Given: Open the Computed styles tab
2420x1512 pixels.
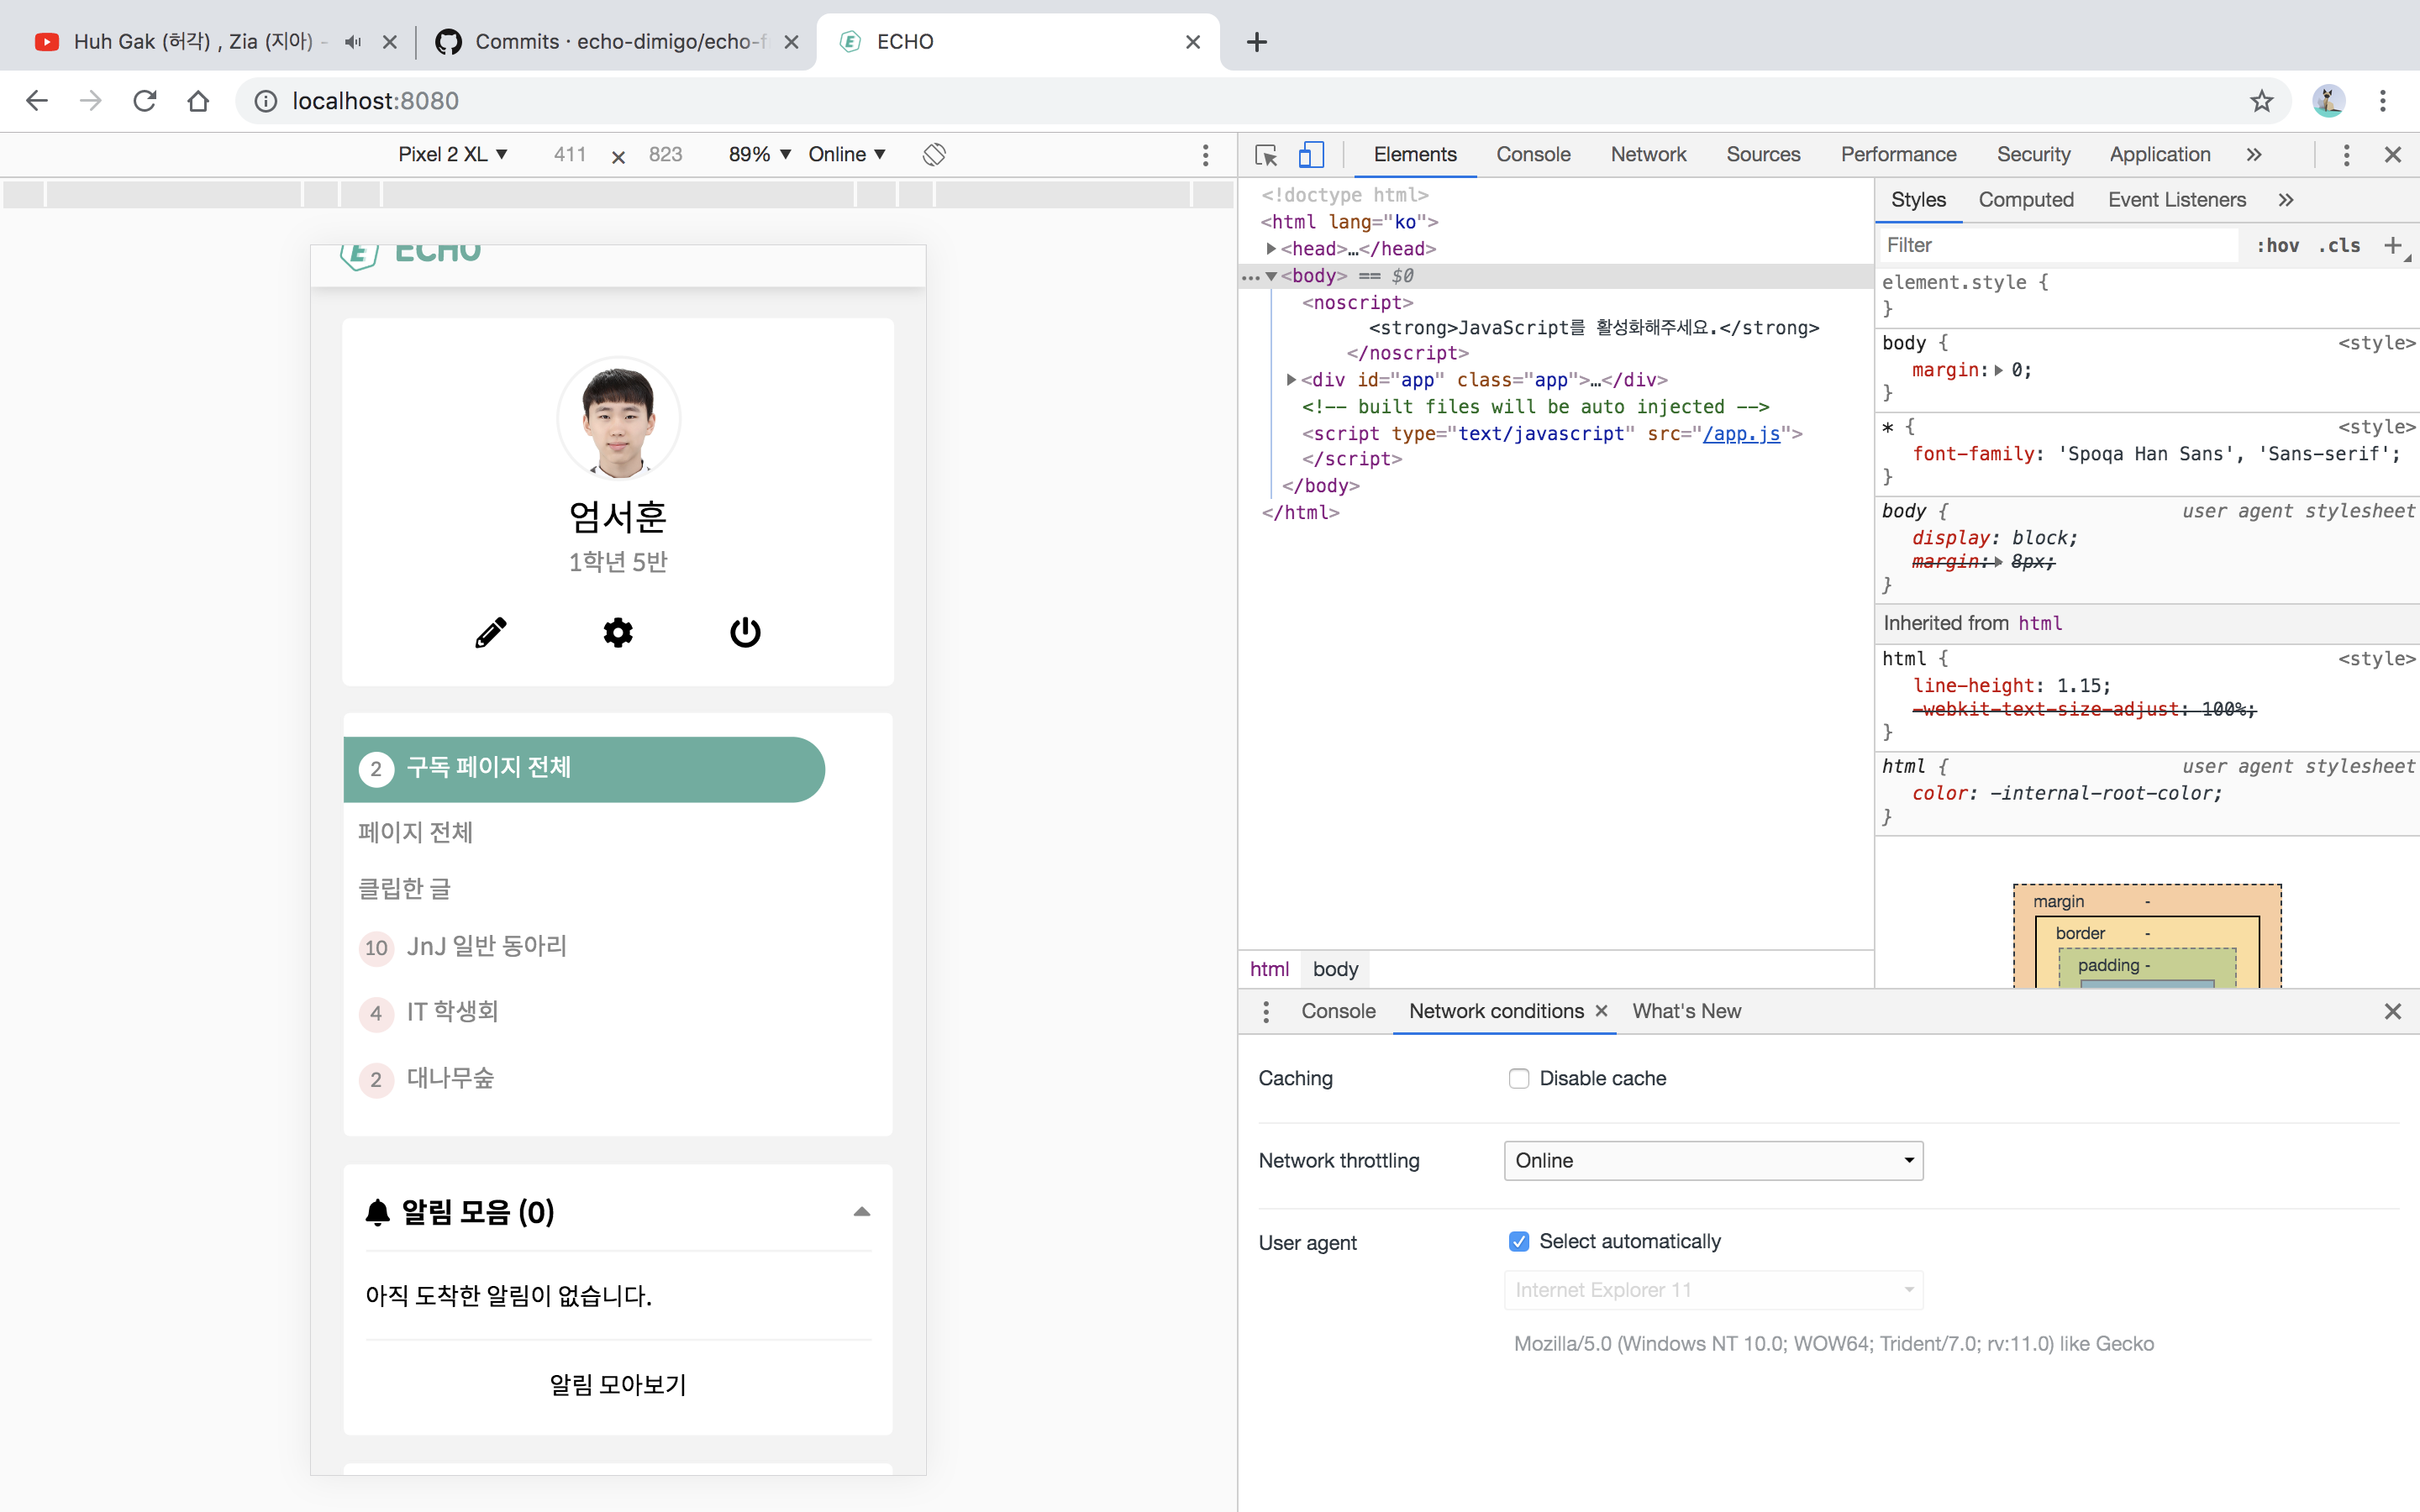Looking at the screenshot, I should click(2025, 200).
